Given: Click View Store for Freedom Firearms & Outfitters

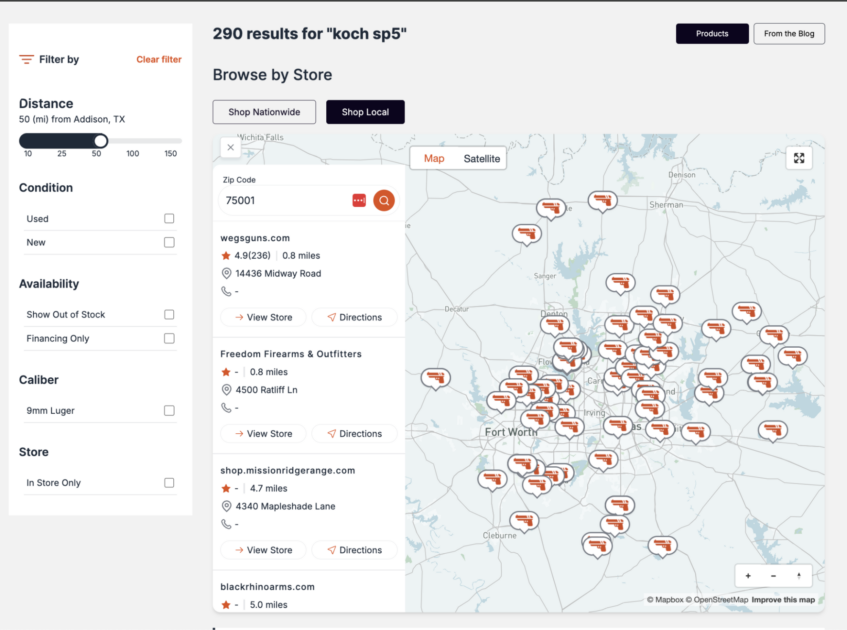Looking at the screenshot, I should click(x=264, y=433).
